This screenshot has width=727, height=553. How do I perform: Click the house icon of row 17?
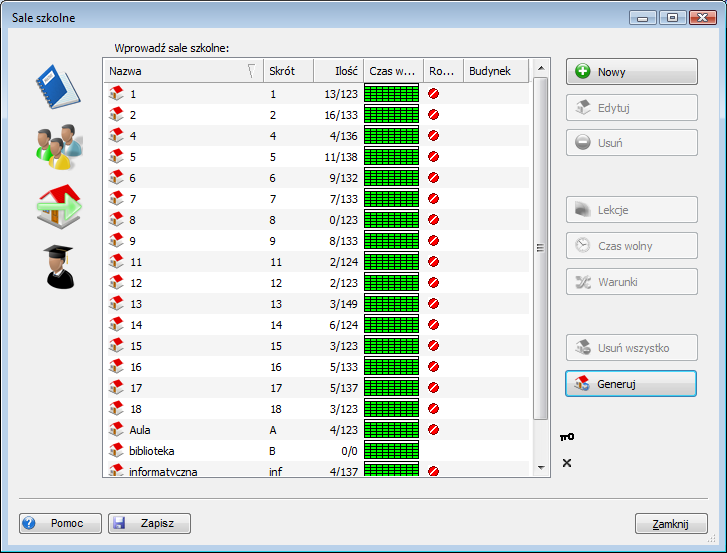(x=116, y=387)
